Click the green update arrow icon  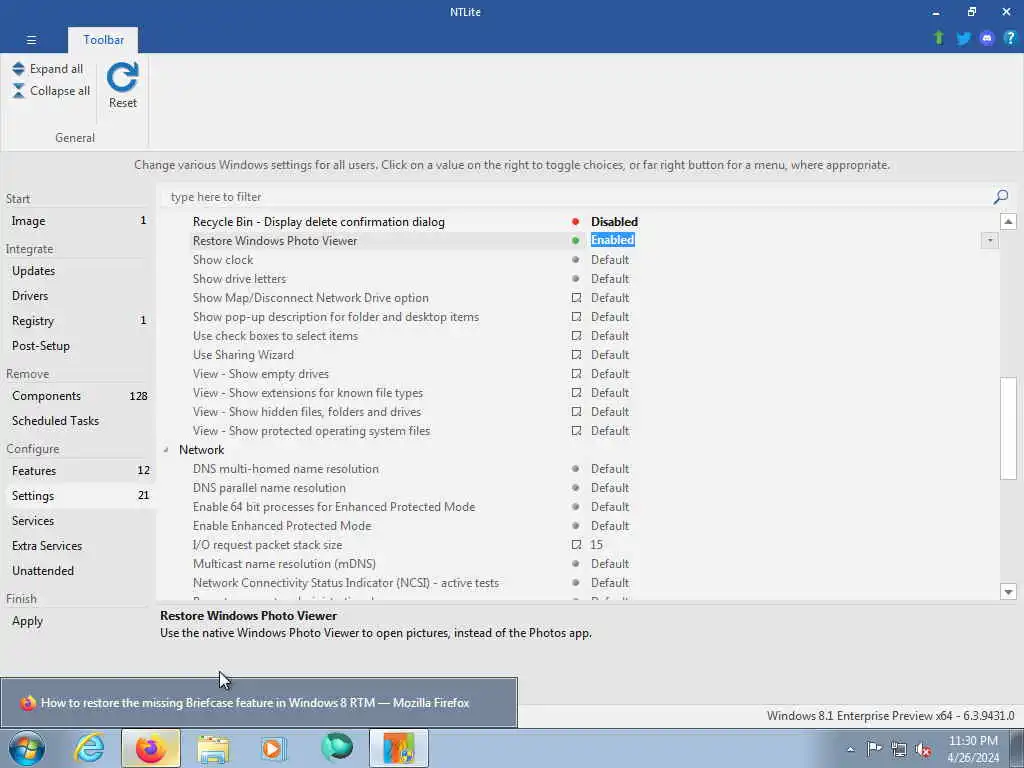[x=939, y=38]
